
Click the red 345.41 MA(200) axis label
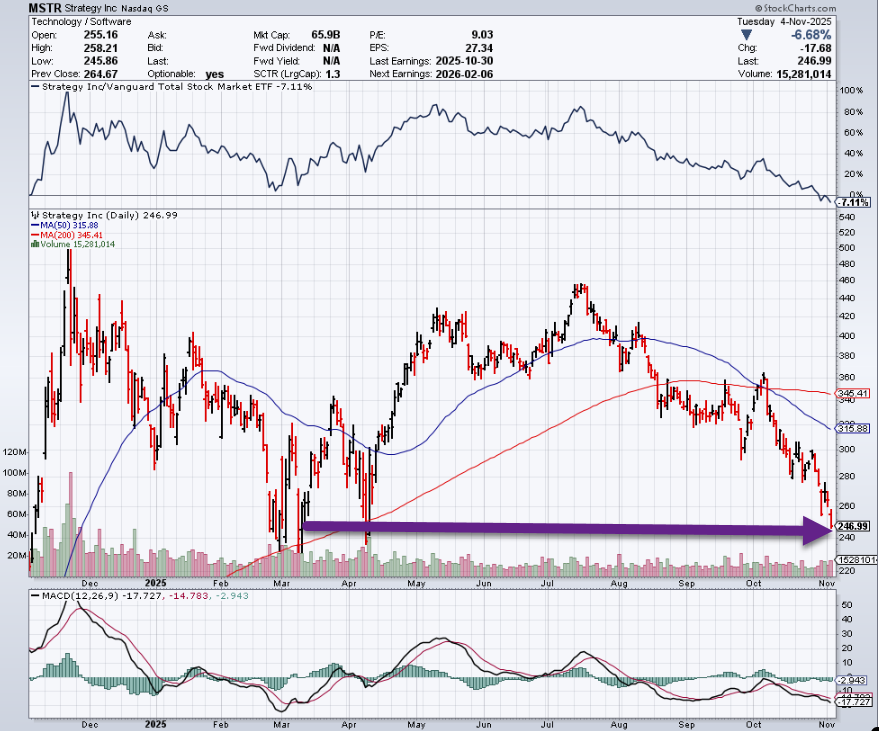coord(853,394)
